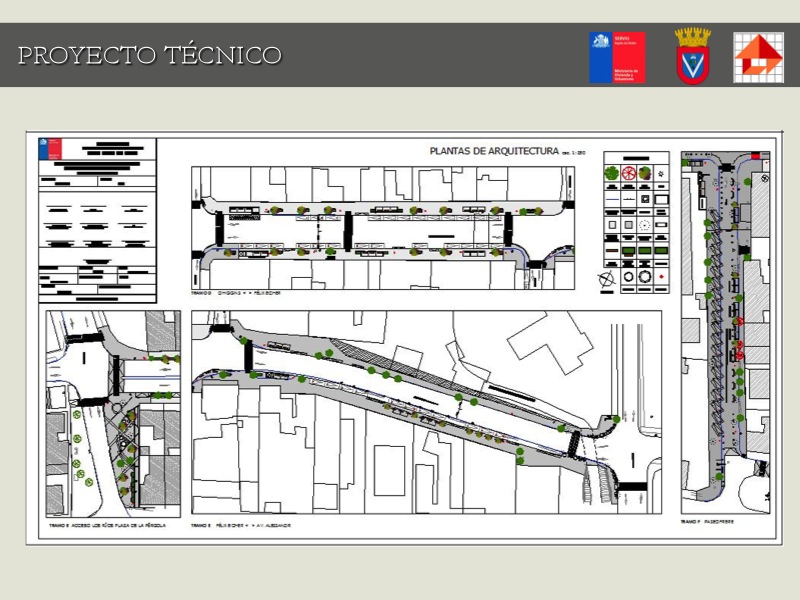Click the red tree markers in right plan

click(x=741, y=335)
